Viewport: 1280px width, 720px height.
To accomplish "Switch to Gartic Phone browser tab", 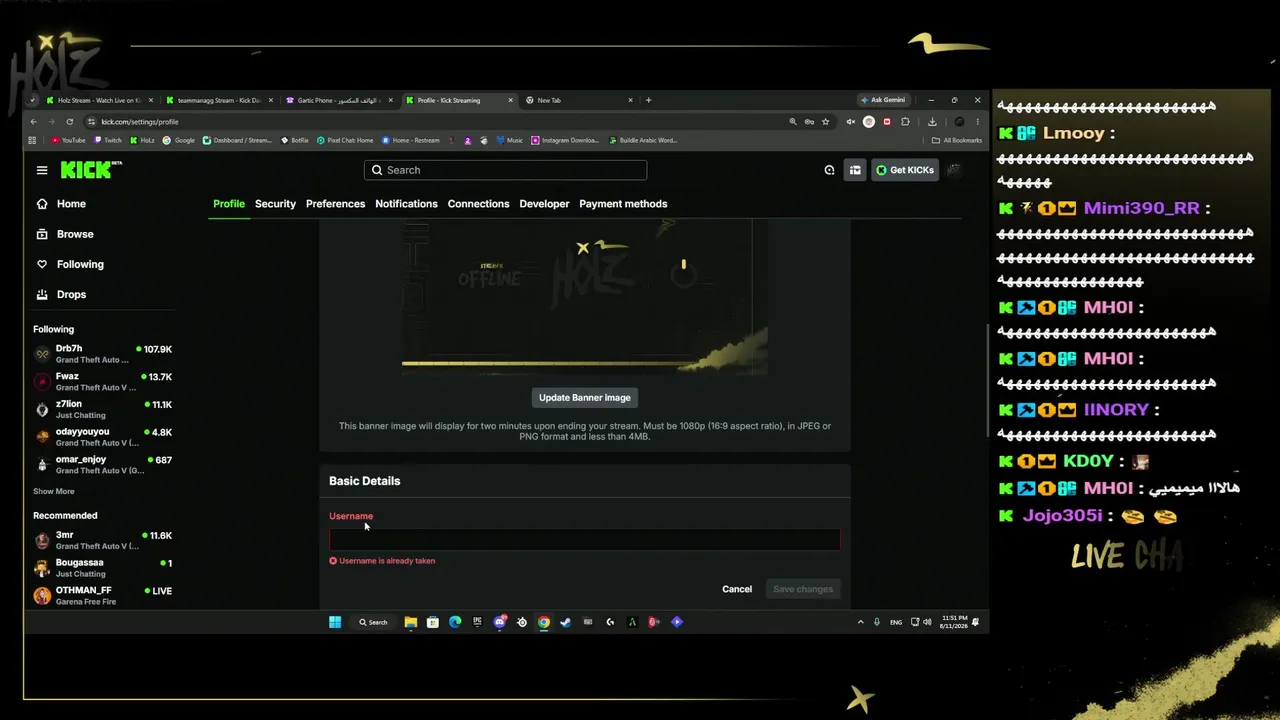I will click(x=339, y=100).
